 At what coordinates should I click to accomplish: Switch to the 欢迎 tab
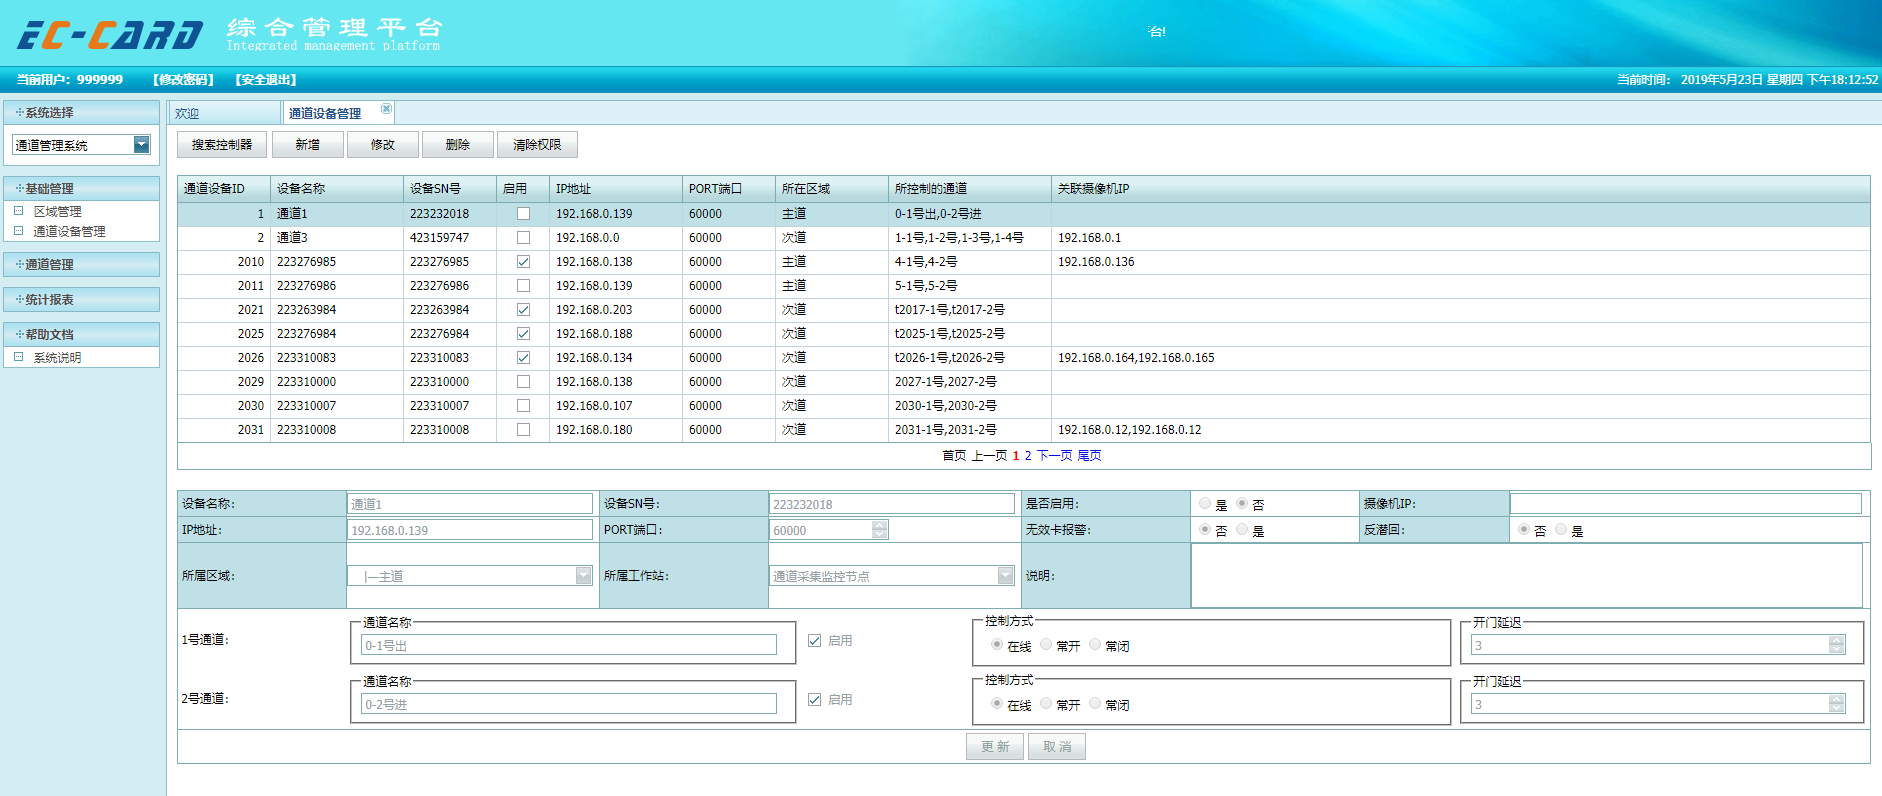click(x=224, y=113)
